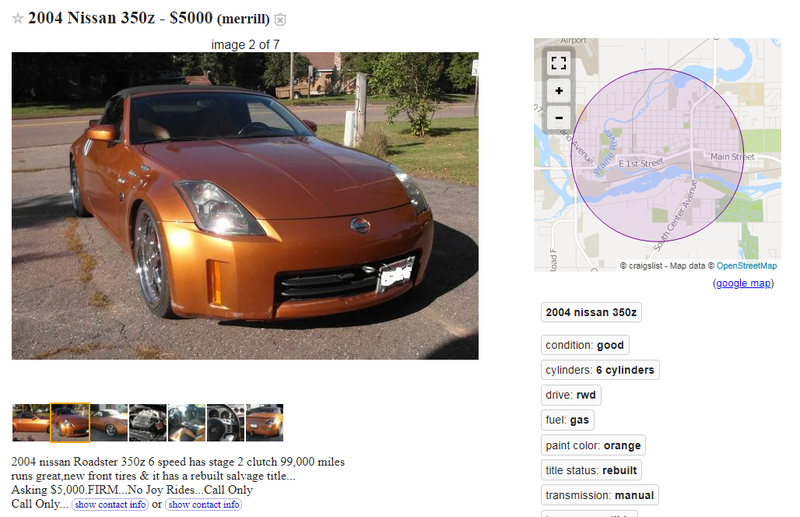Show the second contact info after 'or'
The height and width of the screenshot is (517, 800).
pyautogui.click(x=204, y=504)
